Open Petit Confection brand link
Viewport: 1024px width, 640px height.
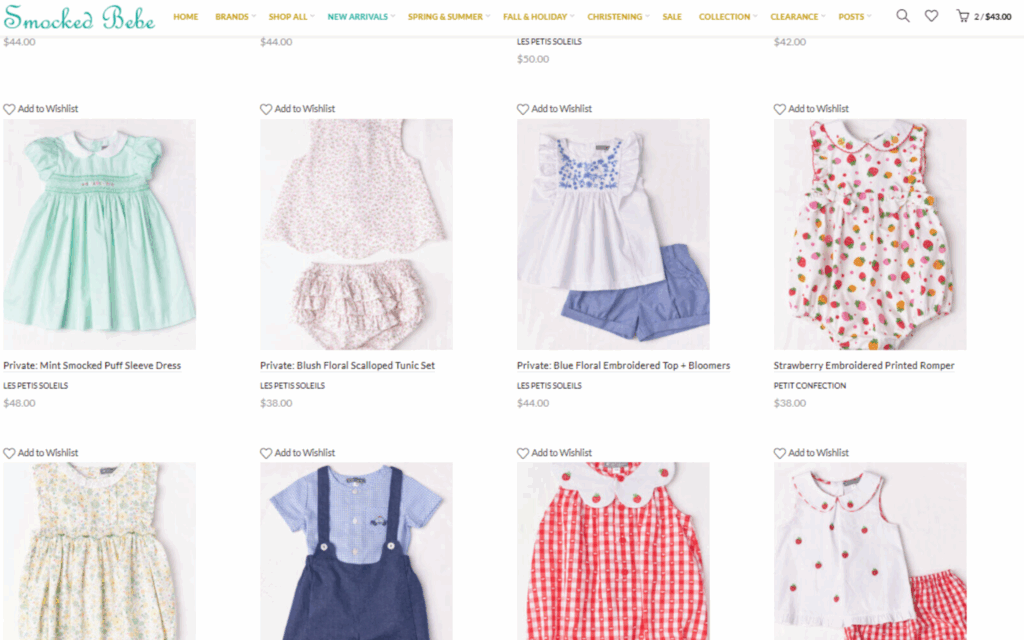click(x=810, y=386)
